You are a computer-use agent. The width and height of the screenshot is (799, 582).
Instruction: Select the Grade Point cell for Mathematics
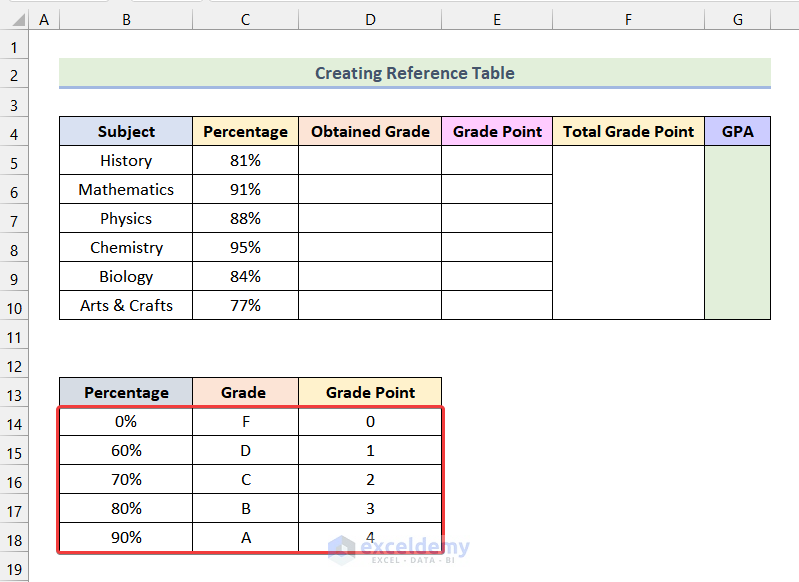click(497, 190)
